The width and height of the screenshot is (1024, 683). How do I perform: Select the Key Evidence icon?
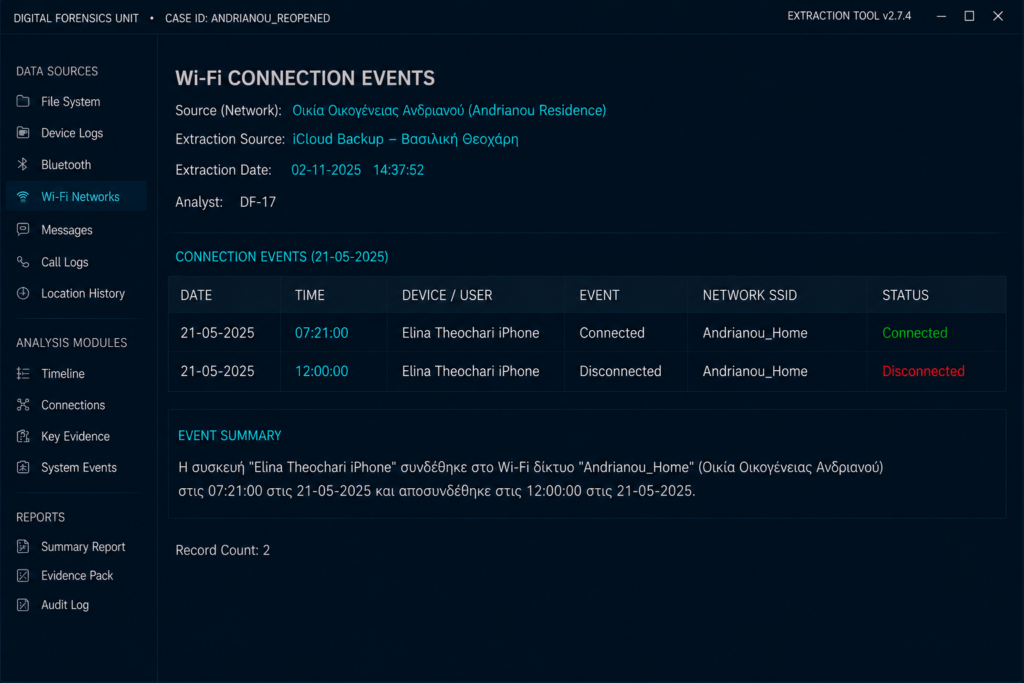coord(23,436)
